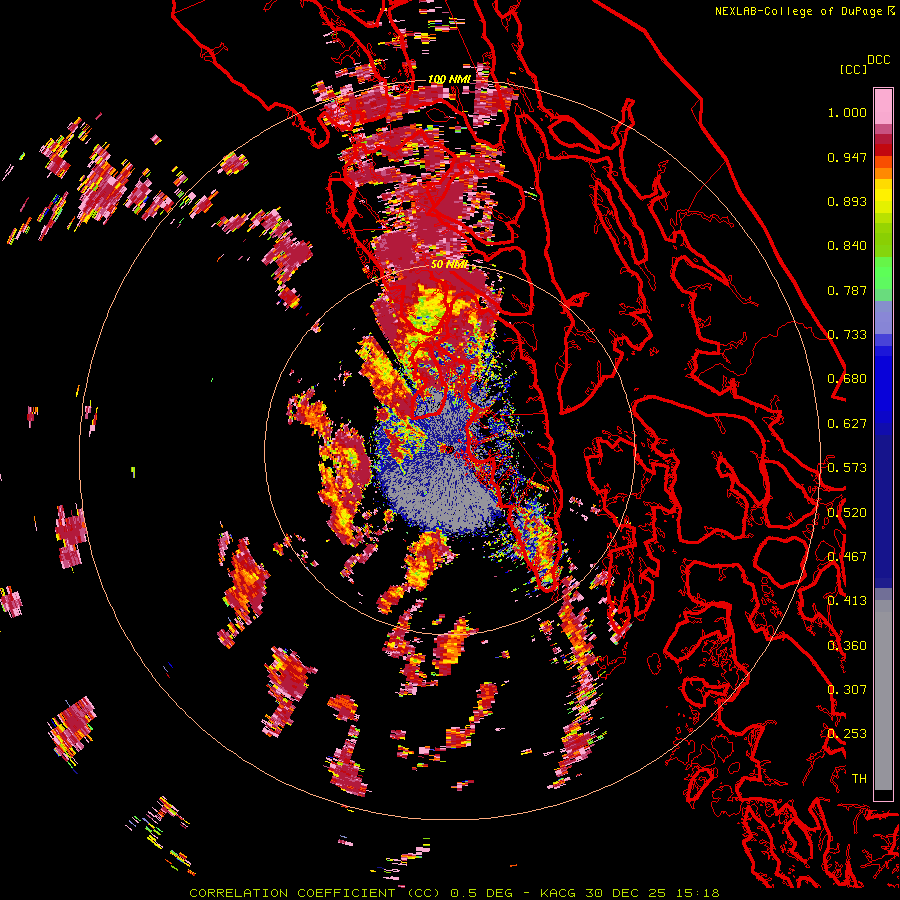Click the 0.360 scale value
The image size is (900, 900).
(847, 646)
